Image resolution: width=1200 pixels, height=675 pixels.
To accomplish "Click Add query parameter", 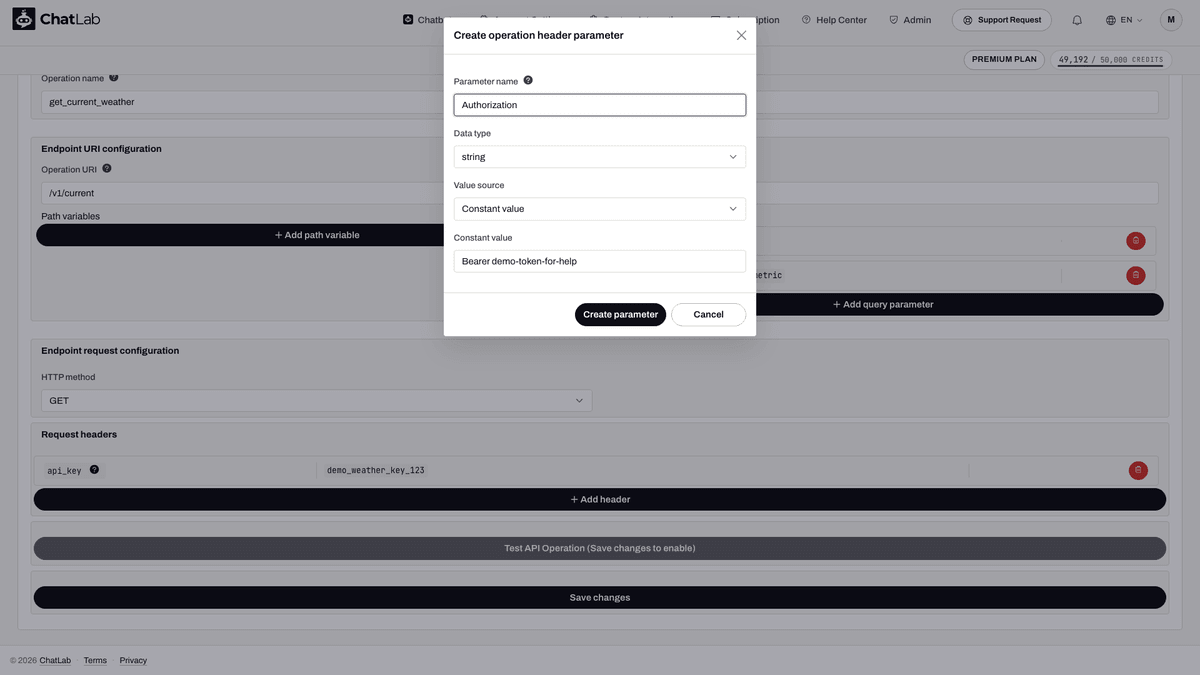I will [883, 304].
